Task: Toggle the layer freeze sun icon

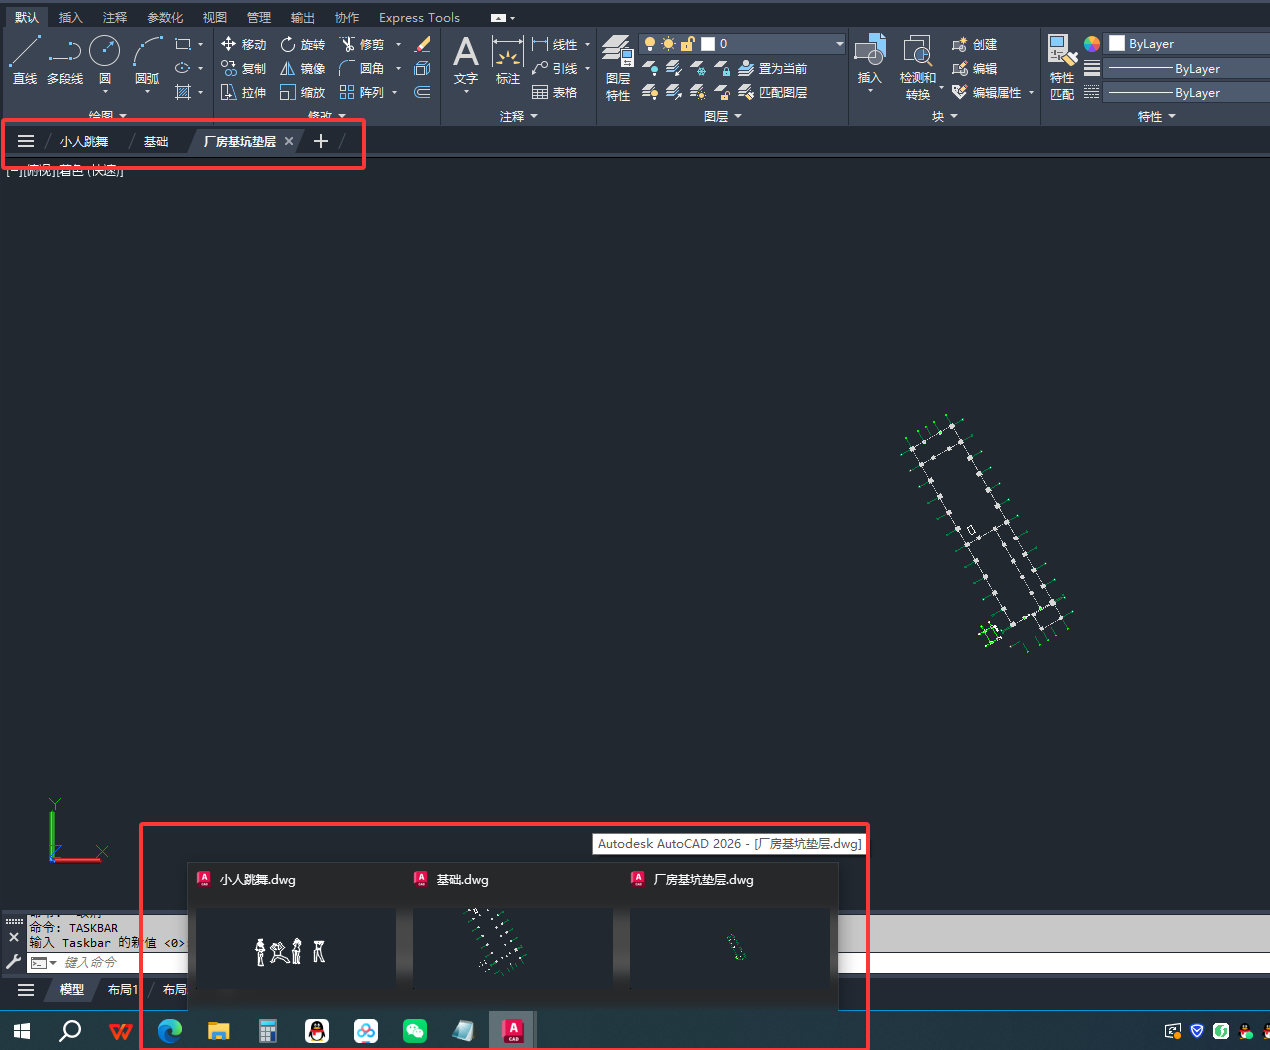Action: (668, 44)
